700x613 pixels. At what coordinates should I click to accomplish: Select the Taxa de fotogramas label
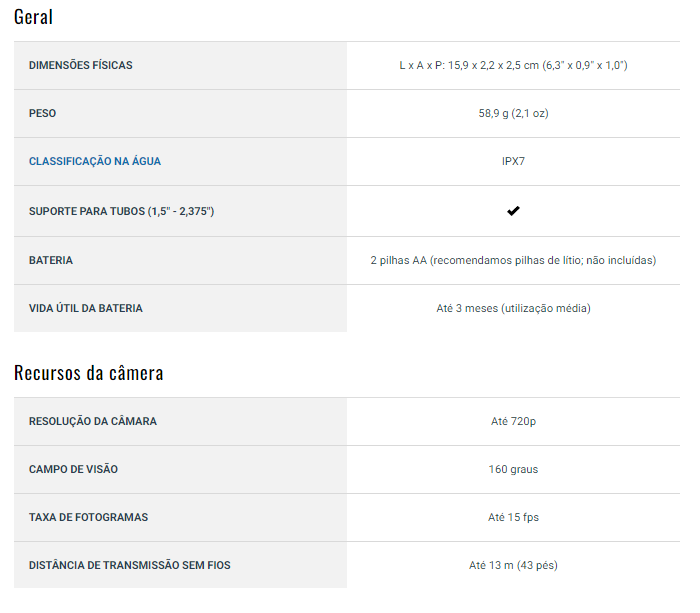[x=88, y=517]
